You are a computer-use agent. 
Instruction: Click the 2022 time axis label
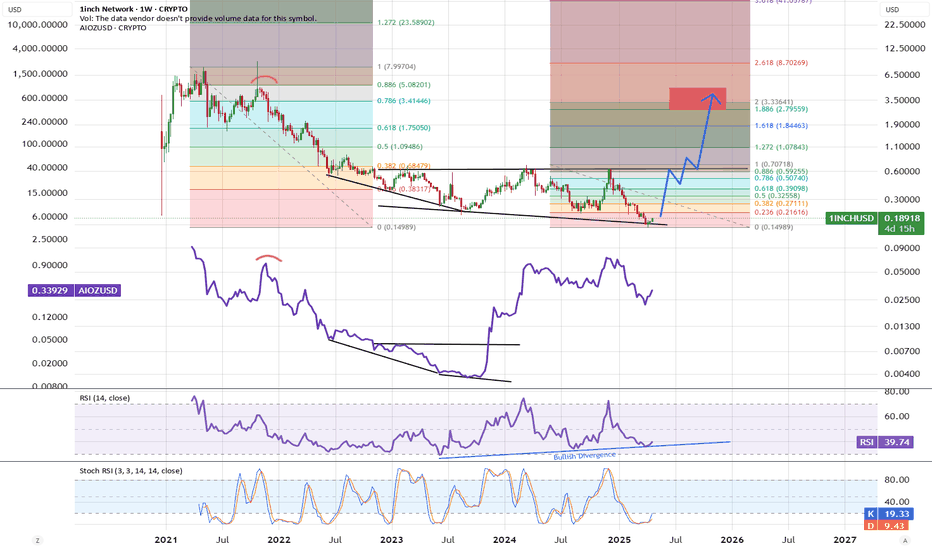[279, 540]
